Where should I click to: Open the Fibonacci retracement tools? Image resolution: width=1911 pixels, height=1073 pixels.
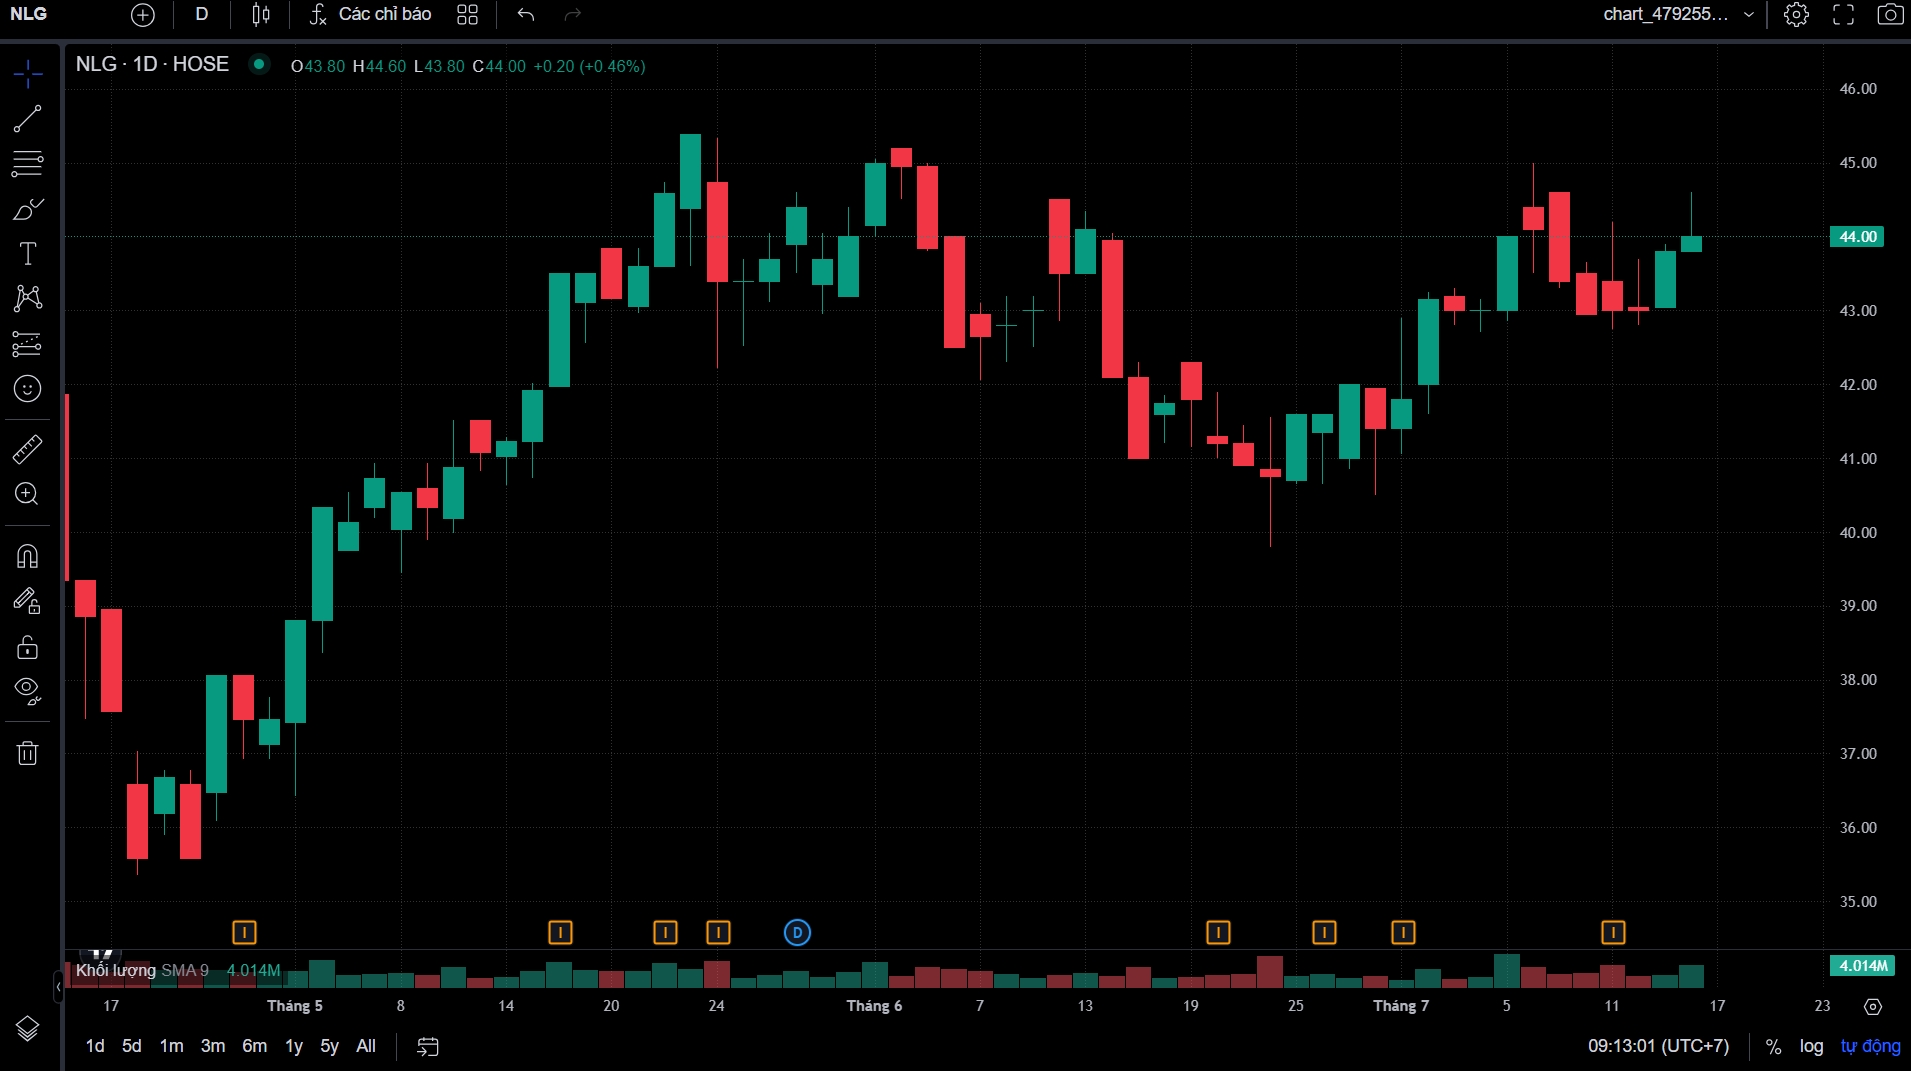[x=28, y=164]
